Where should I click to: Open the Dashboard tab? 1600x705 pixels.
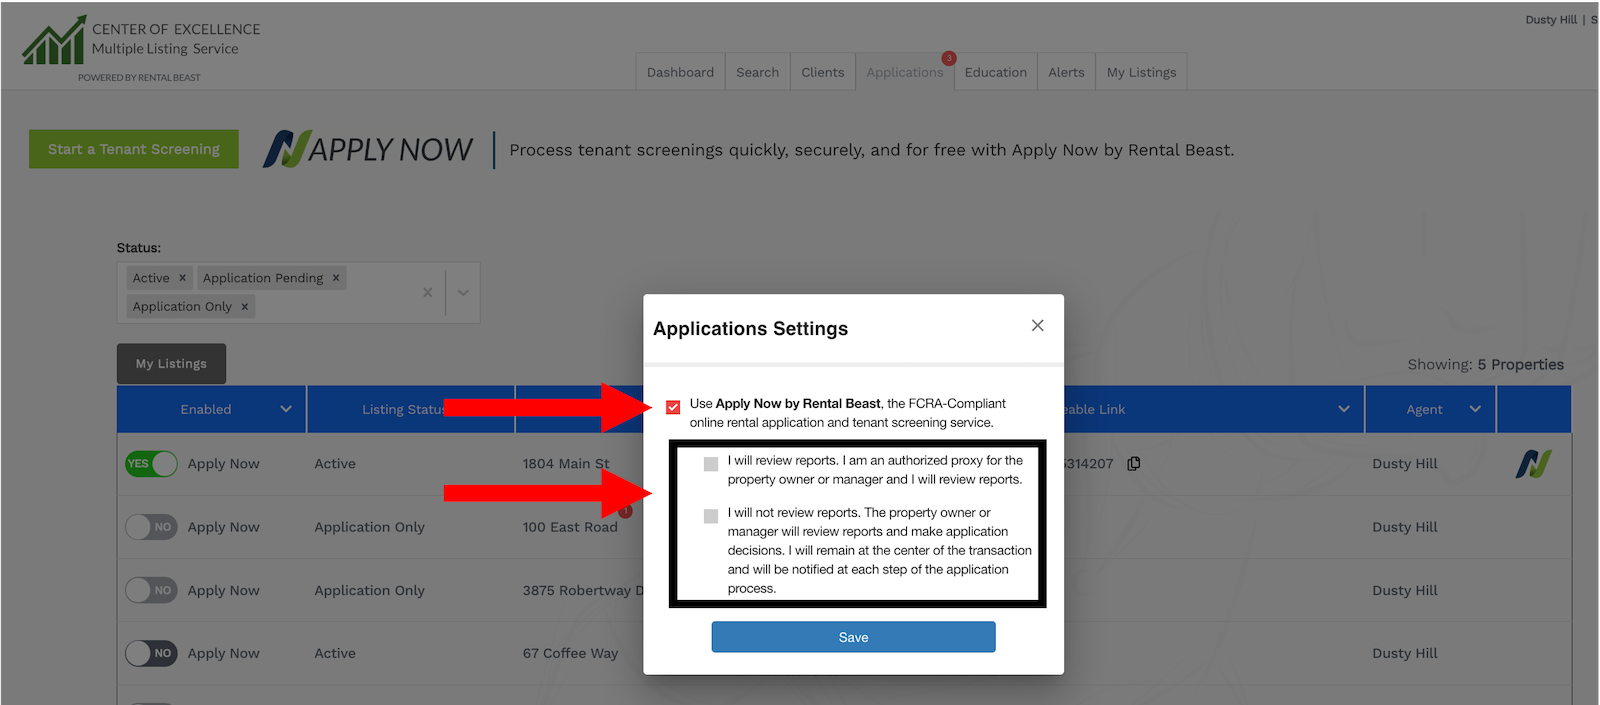[680, 72]
